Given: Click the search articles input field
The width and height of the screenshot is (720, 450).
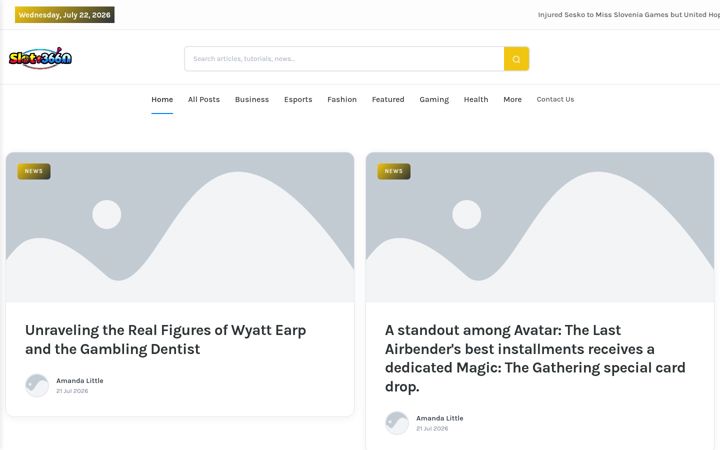Looking at the screenshot, I should coord(344,59).
